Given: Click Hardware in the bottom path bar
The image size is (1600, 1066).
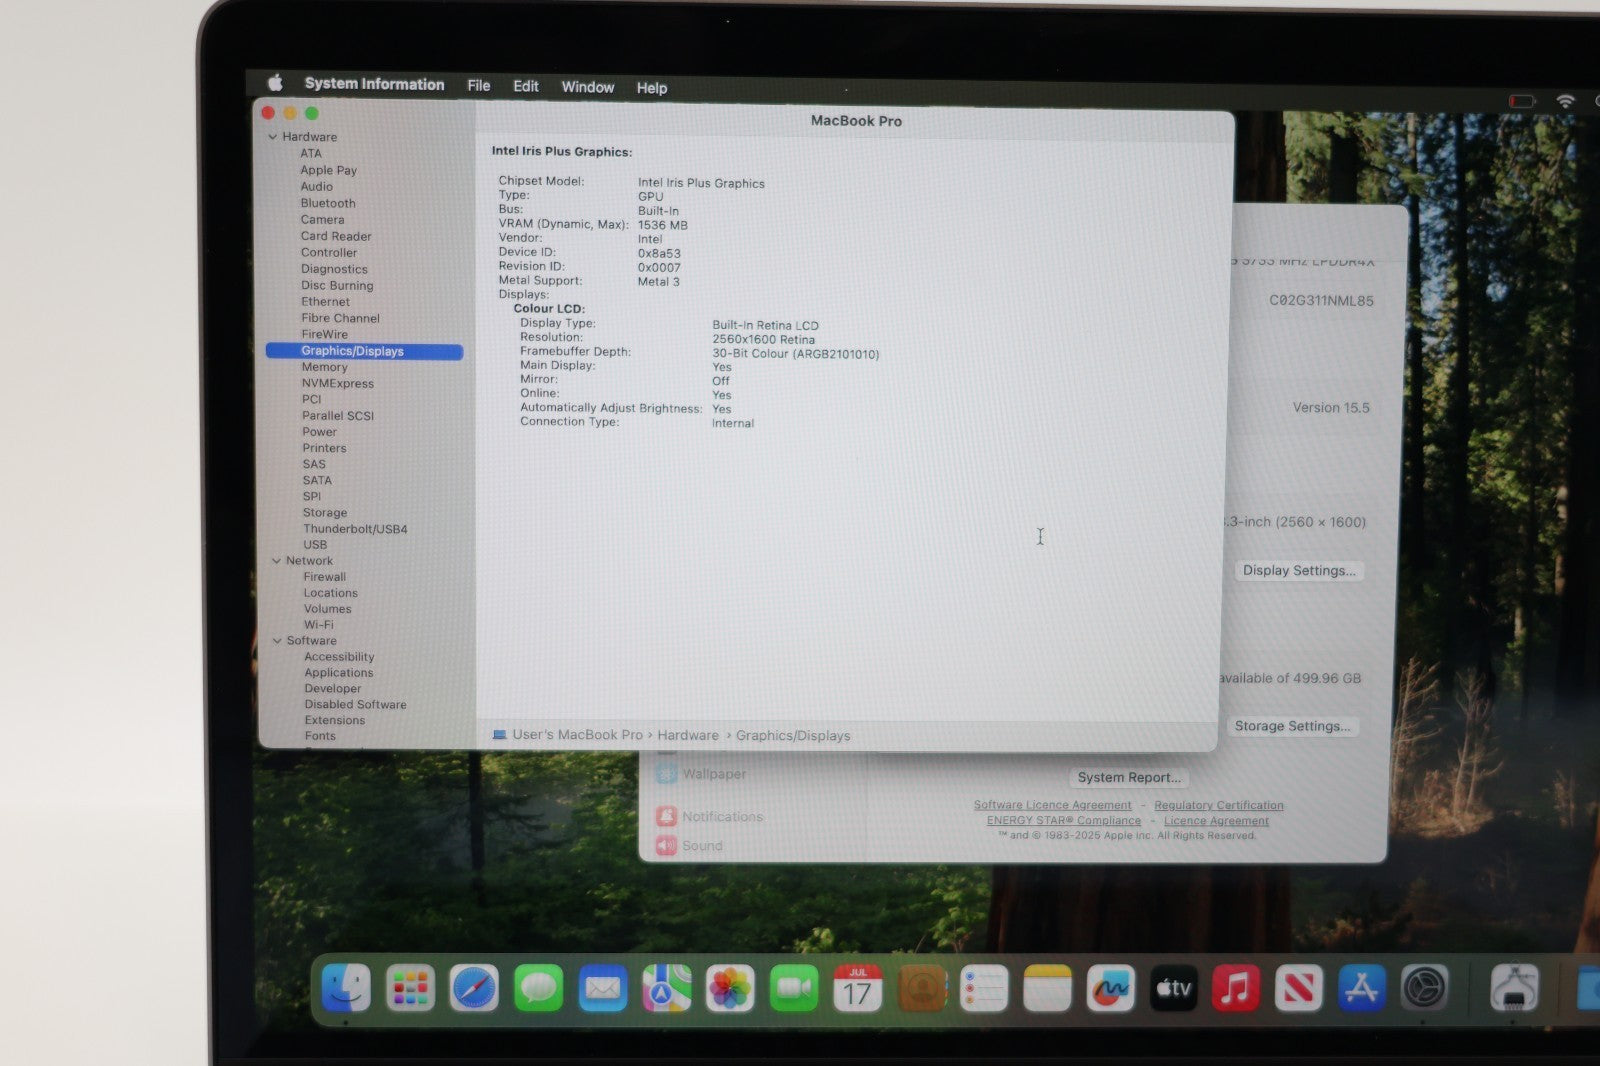Looking at the screenshot, I should [x=688, y=735].
